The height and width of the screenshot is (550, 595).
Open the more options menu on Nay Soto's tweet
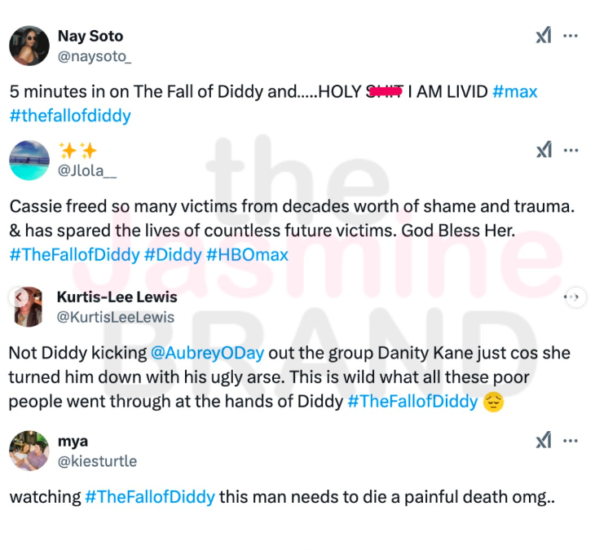[570, 36]
